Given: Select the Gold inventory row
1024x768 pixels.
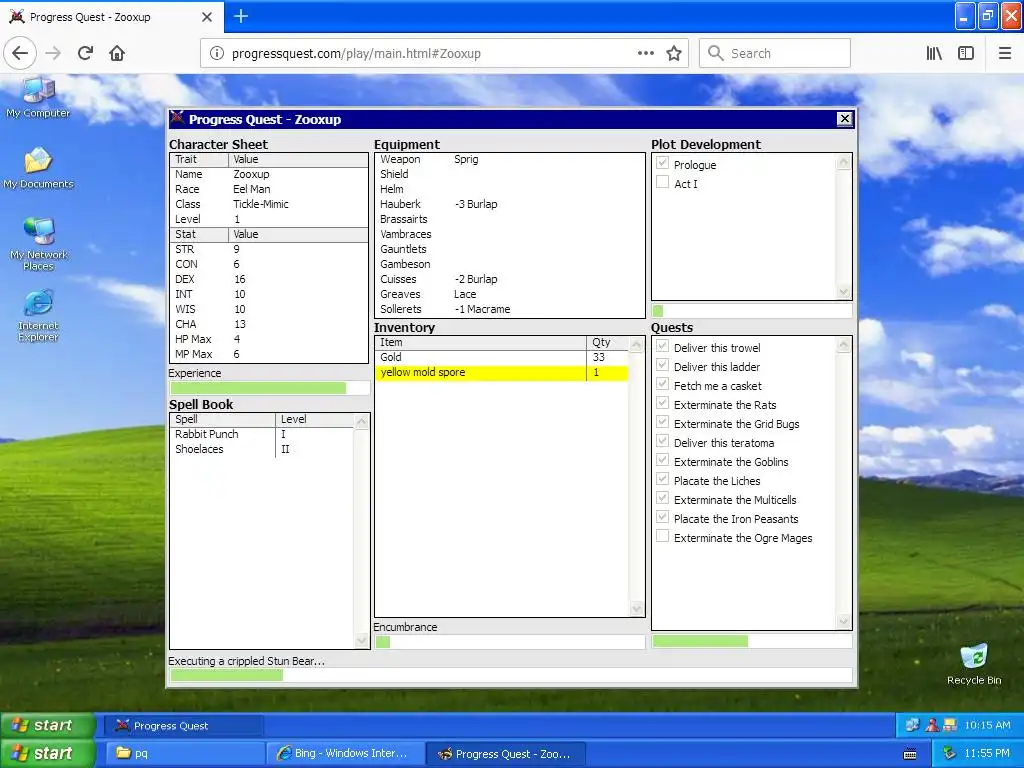Looking at the screenshot, I should point(502,357).
